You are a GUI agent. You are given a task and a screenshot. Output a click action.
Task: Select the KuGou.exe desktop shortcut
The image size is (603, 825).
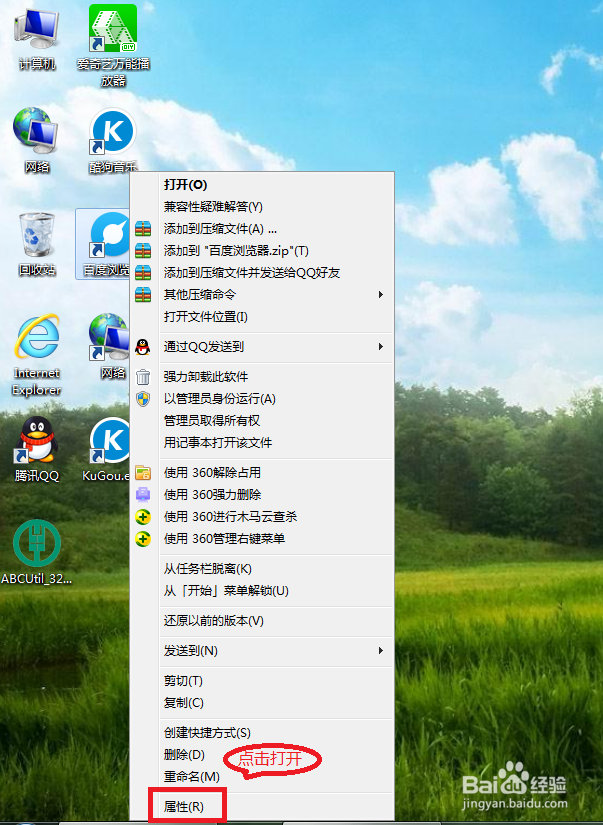107,450
